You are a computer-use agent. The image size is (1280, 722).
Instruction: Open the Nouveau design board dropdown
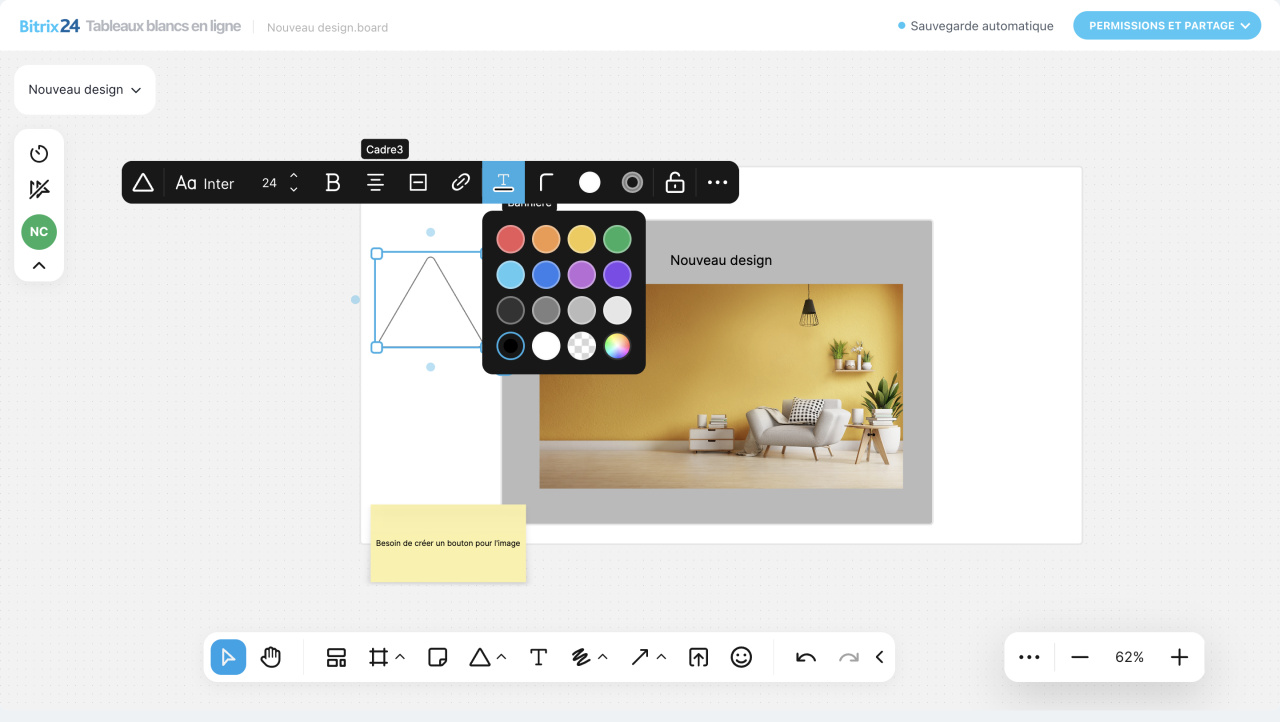point(84,89)
